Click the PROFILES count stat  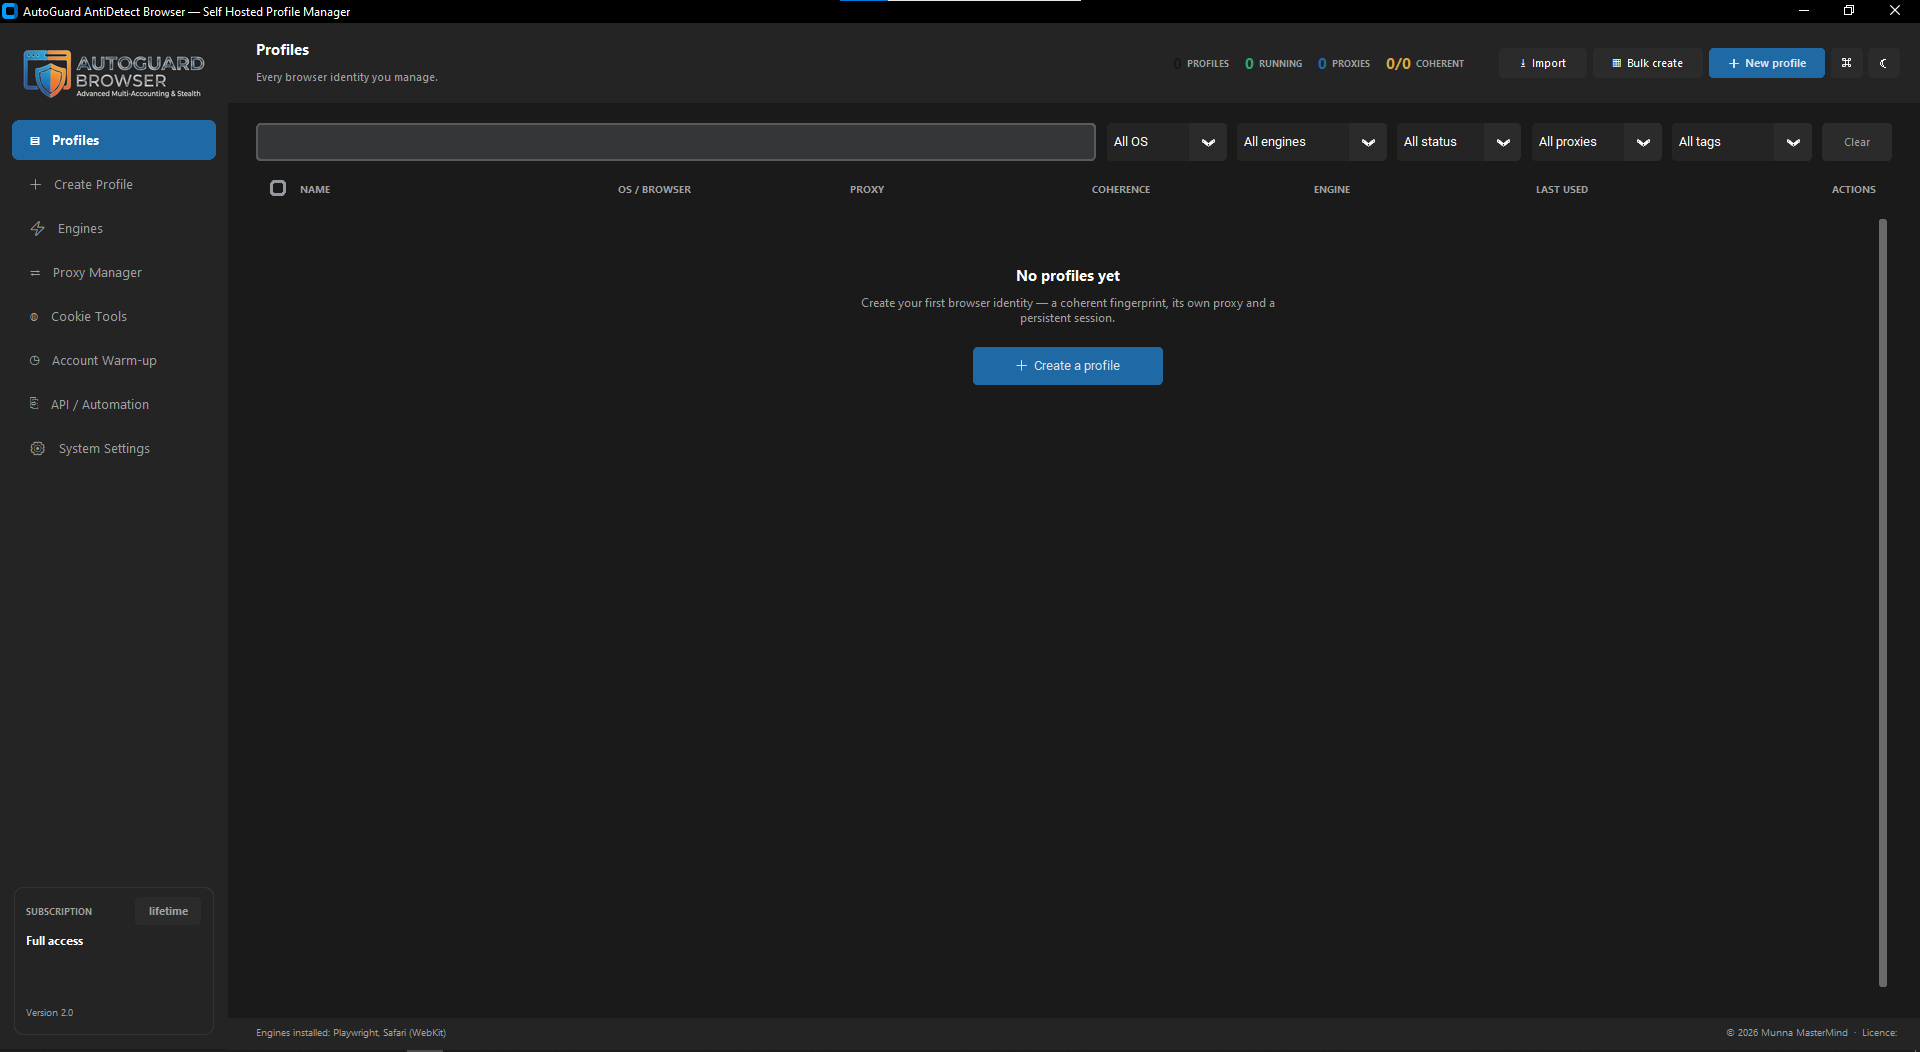[1201, 63]
